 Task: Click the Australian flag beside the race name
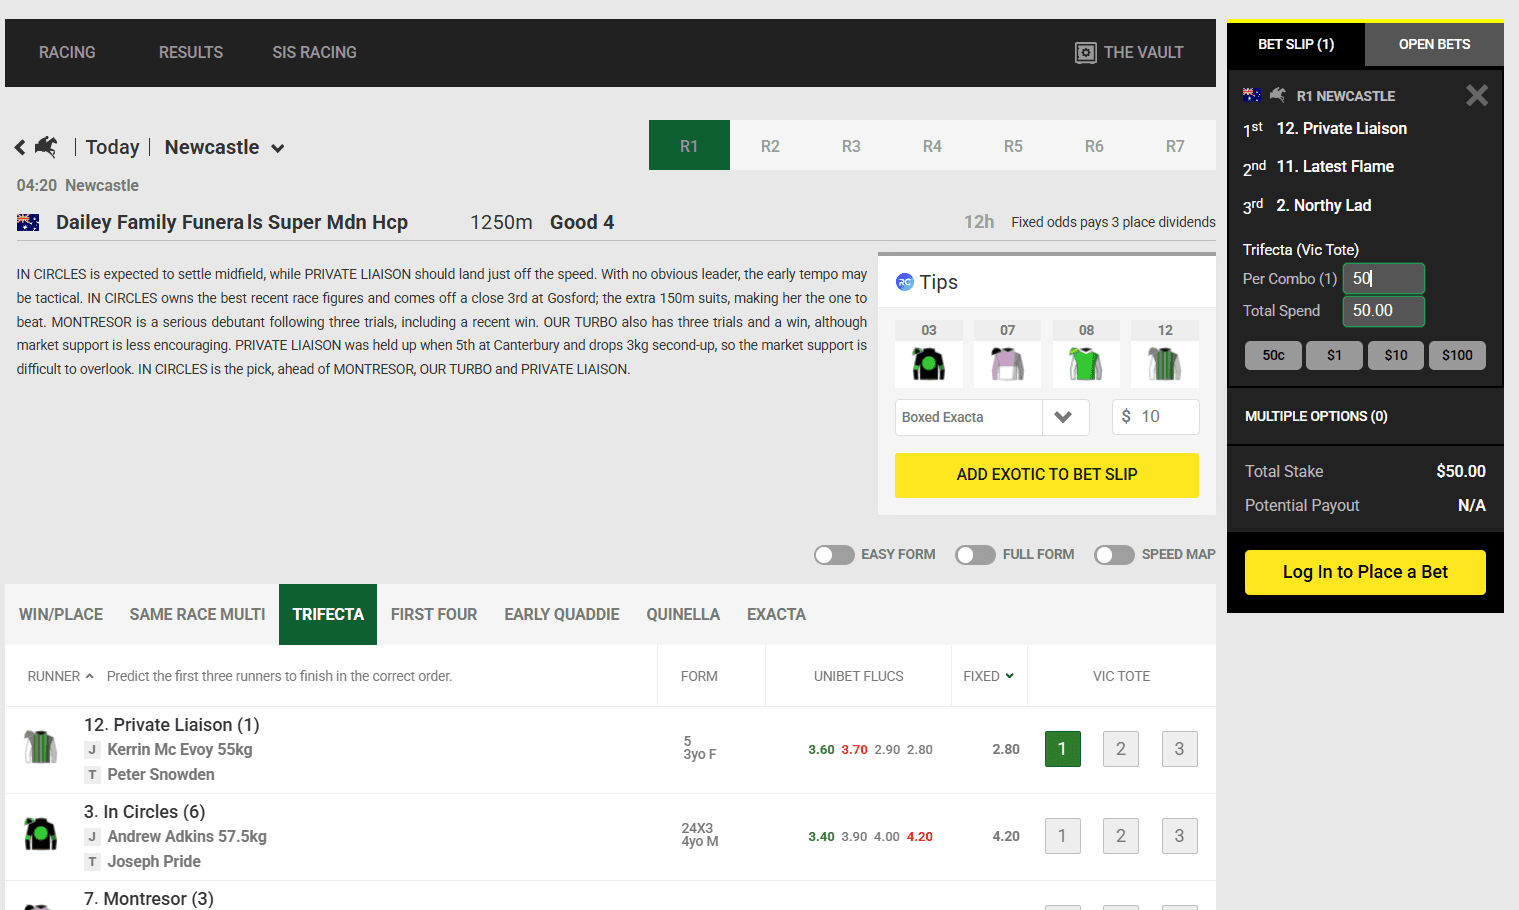pos(28,222)
